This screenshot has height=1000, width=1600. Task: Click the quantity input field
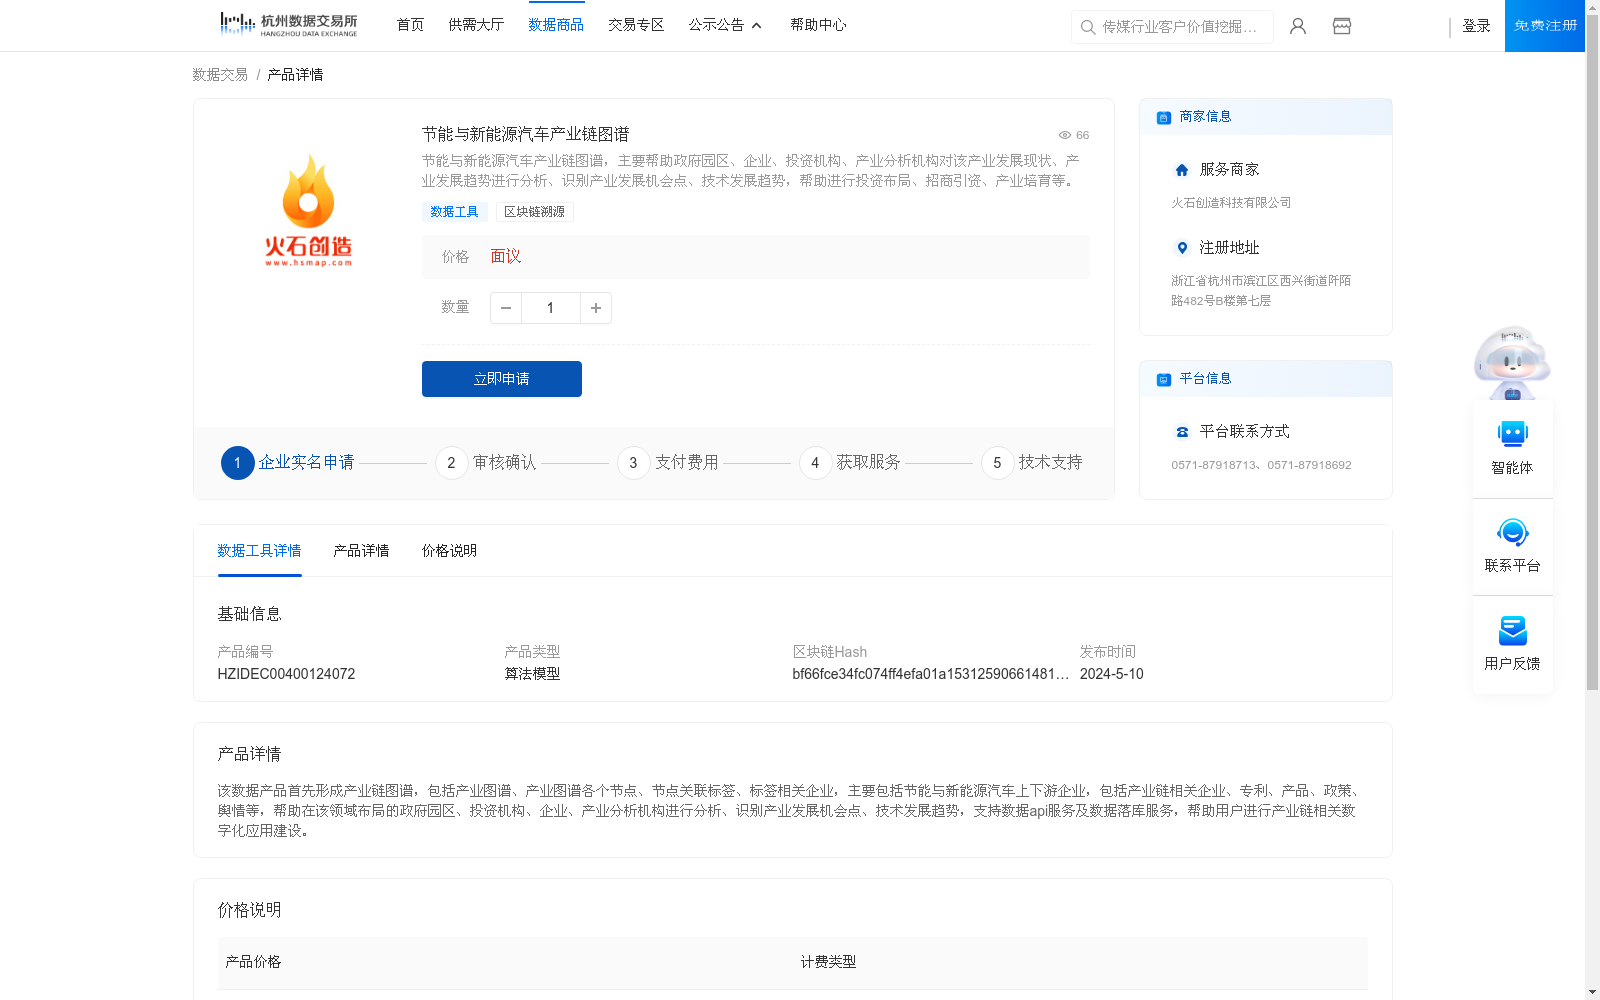pyautogui.click(x=550, y=308)
